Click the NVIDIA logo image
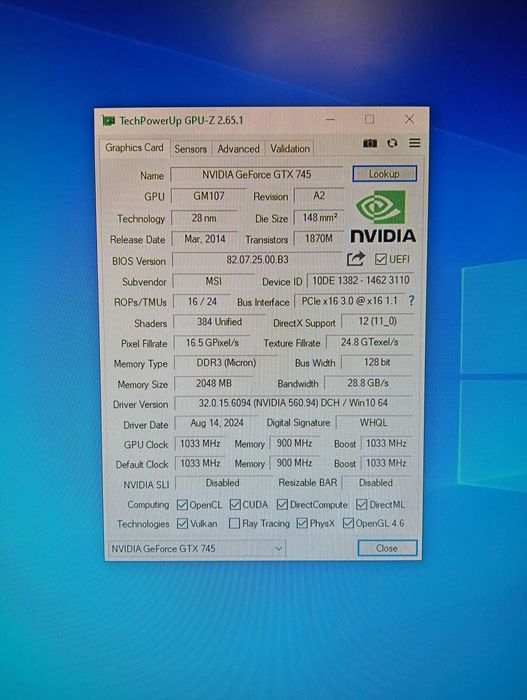Screen dimensions: 527x700 coord(383,217)
